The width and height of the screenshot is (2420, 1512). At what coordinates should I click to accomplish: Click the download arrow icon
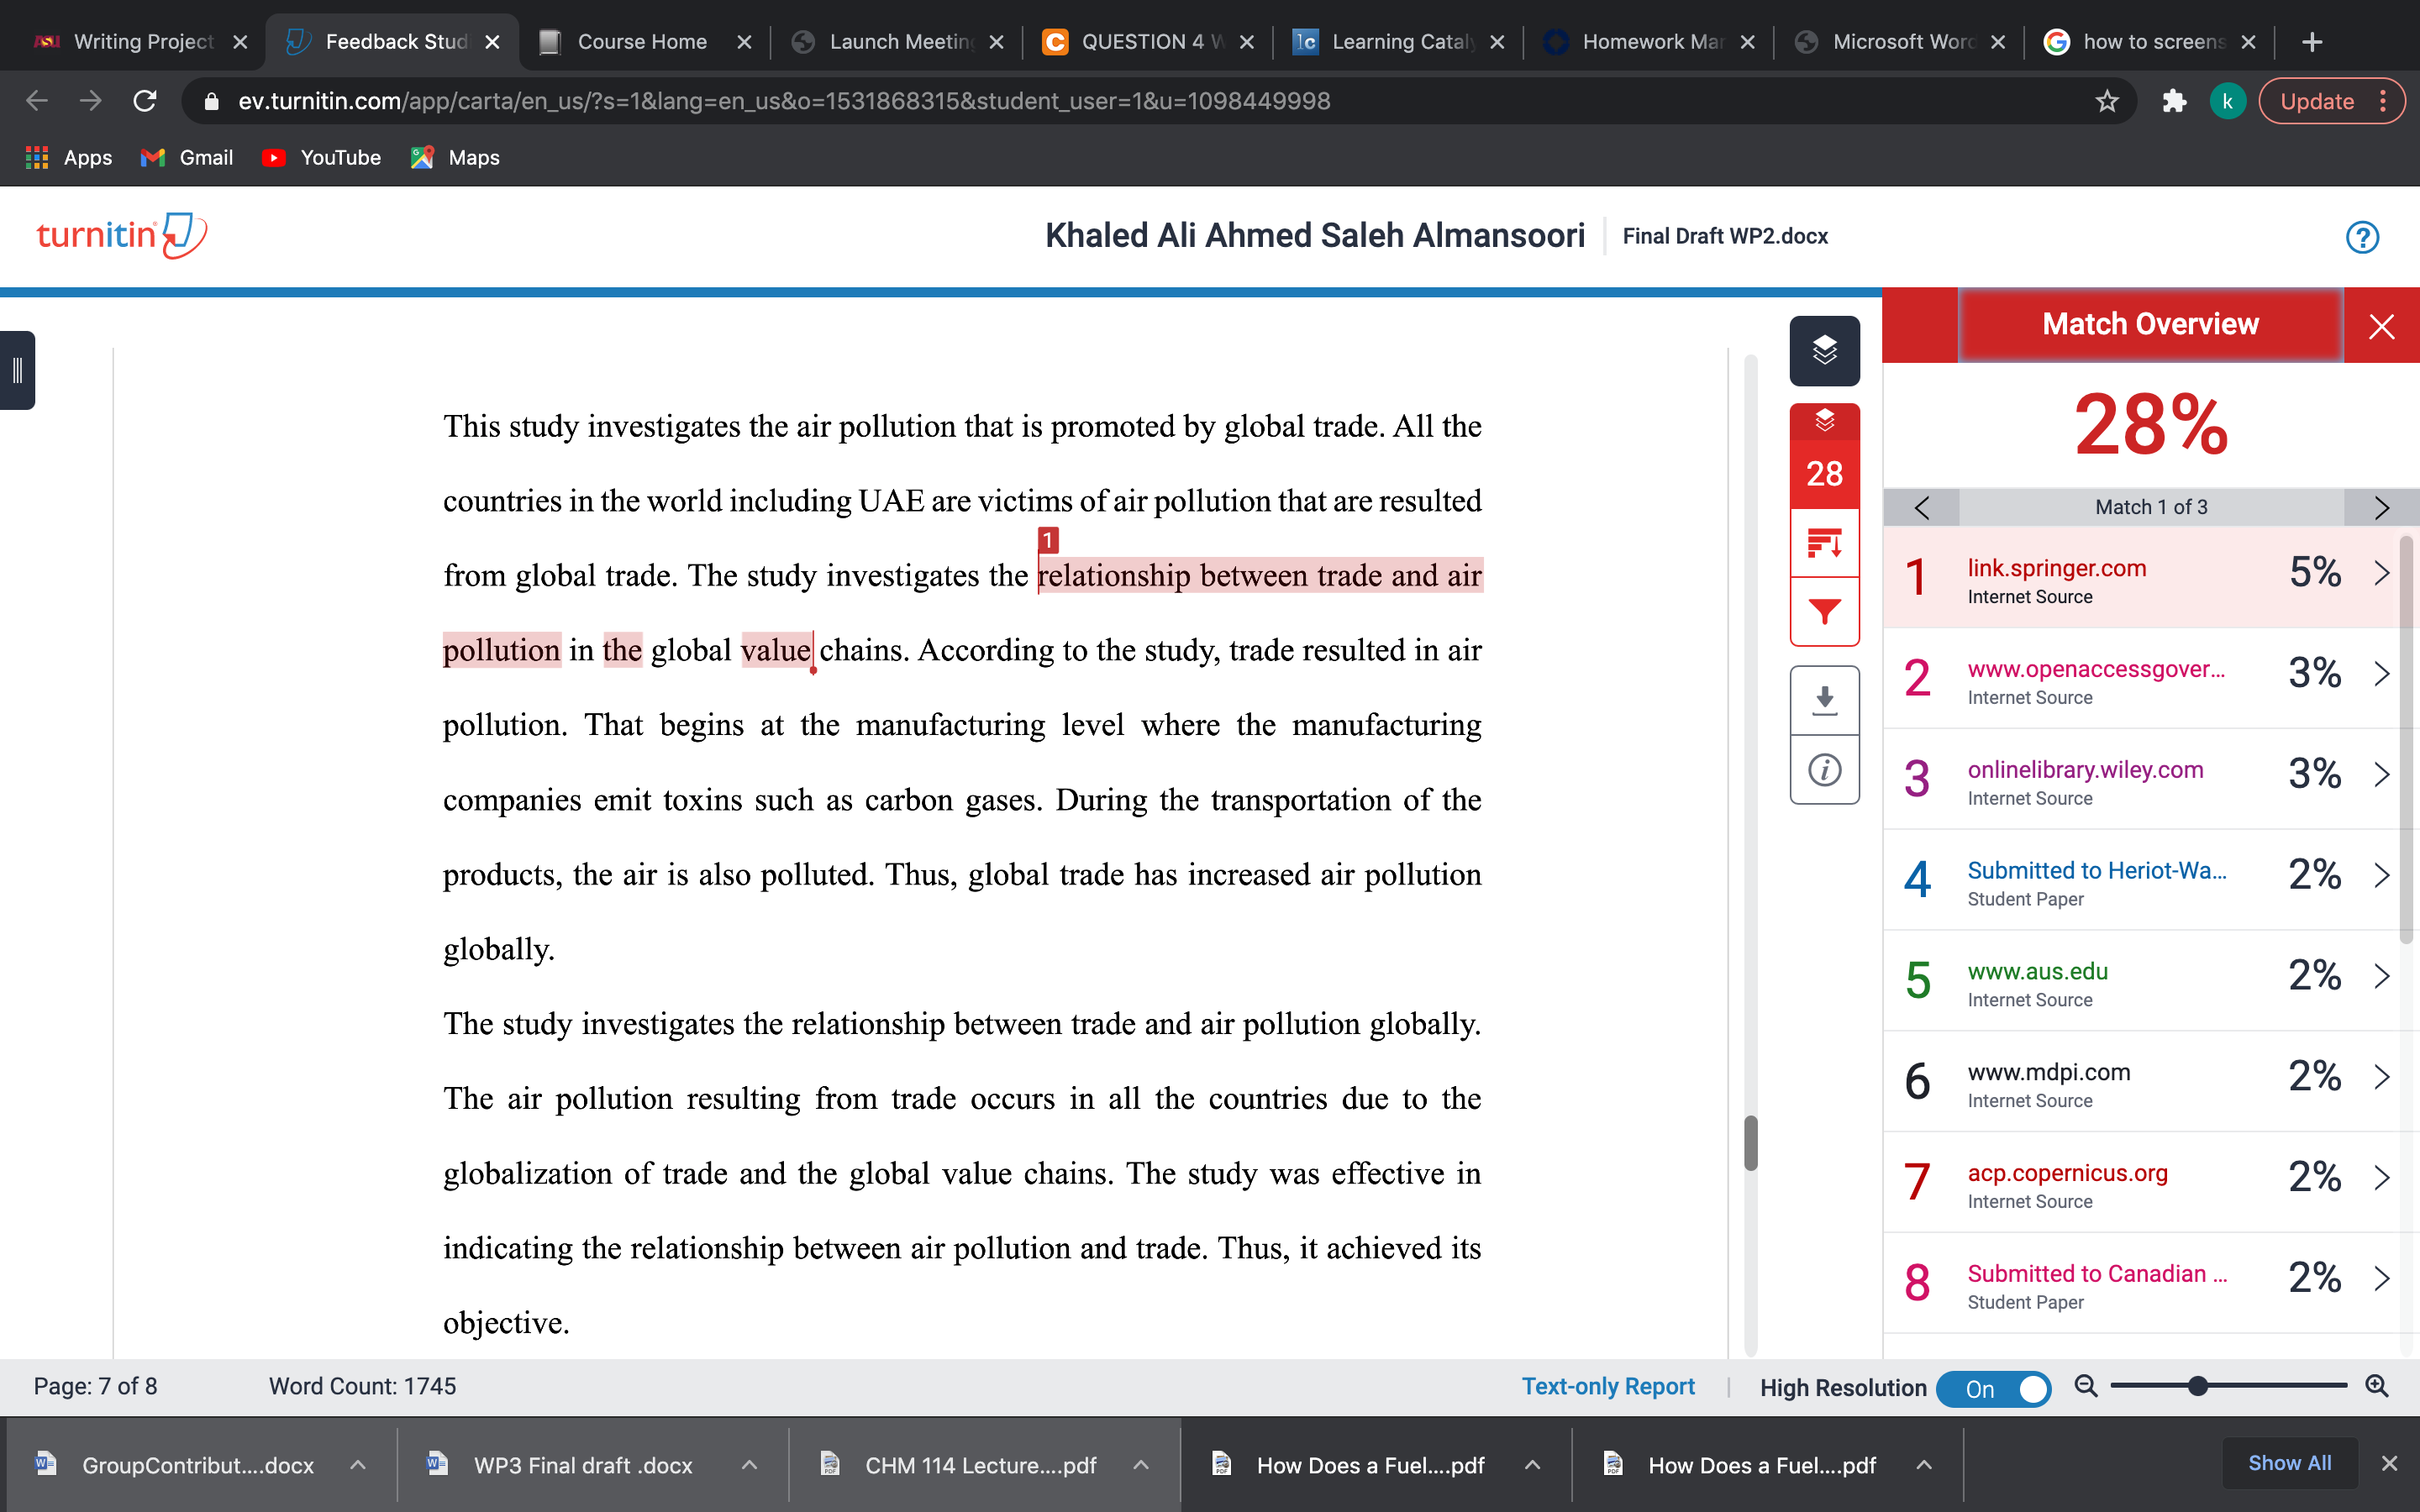[1824, 700]
